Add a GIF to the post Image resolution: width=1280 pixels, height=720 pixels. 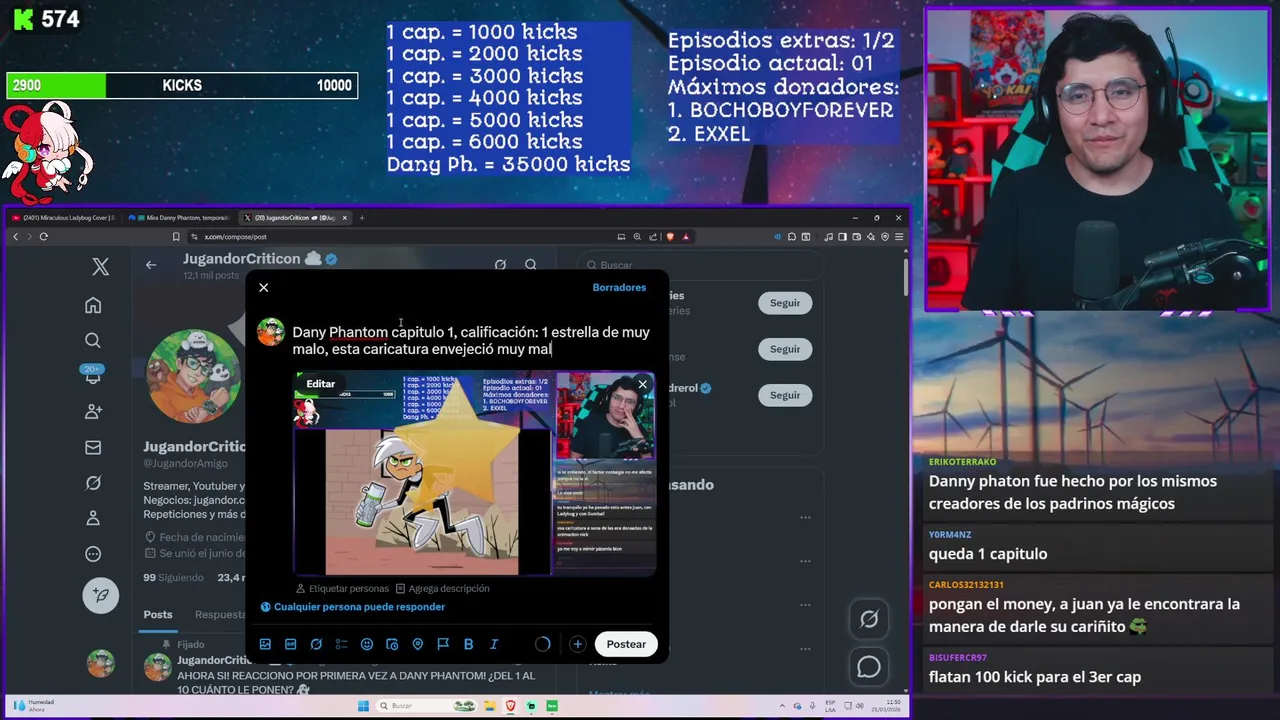[x=290, y=645]
